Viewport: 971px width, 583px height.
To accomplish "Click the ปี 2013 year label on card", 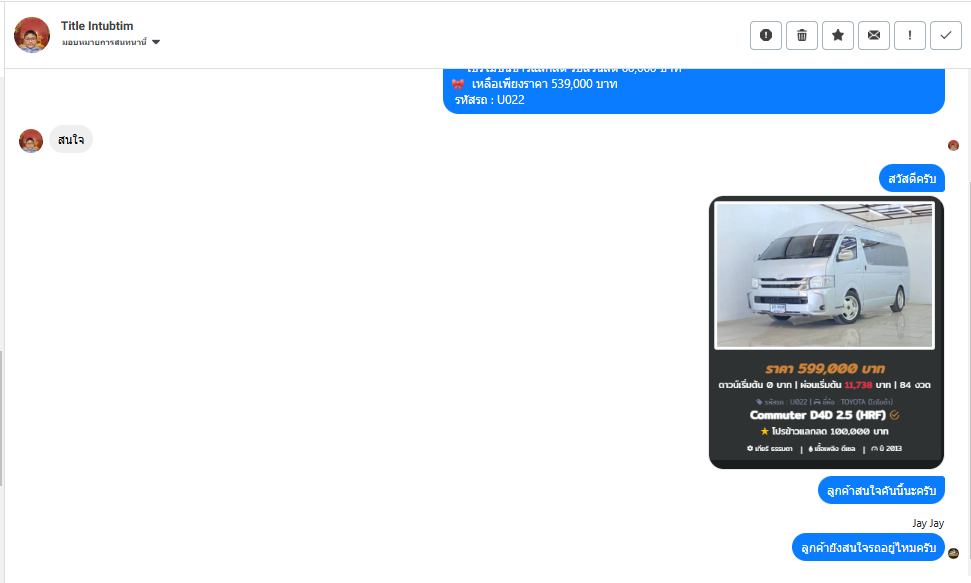I will click(x=886, y=449).
